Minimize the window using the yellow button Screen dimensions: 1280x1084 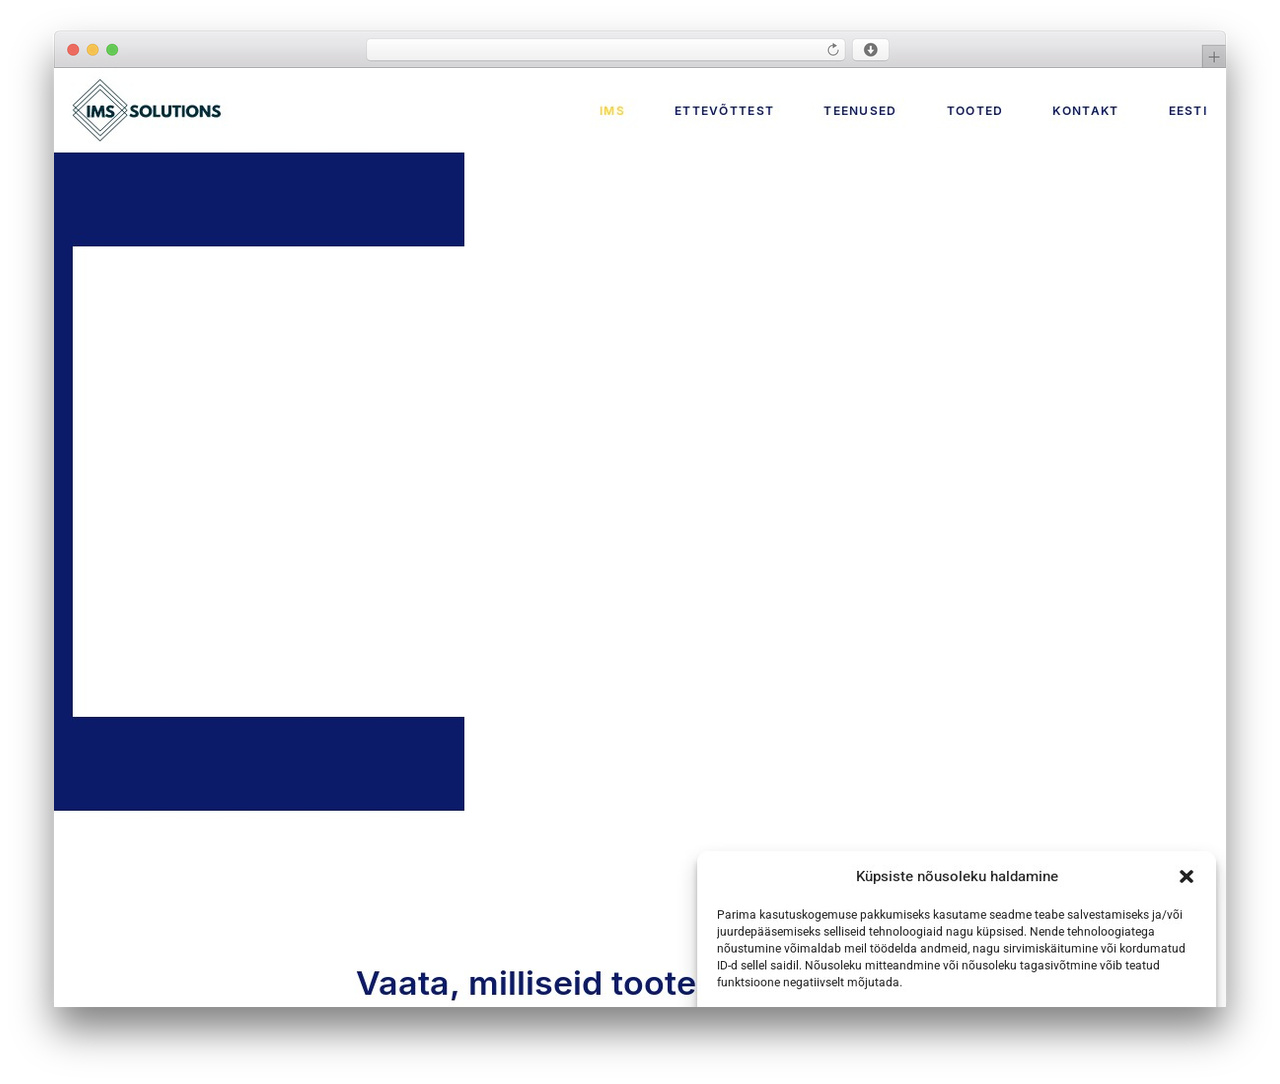[x=93, y=50]
